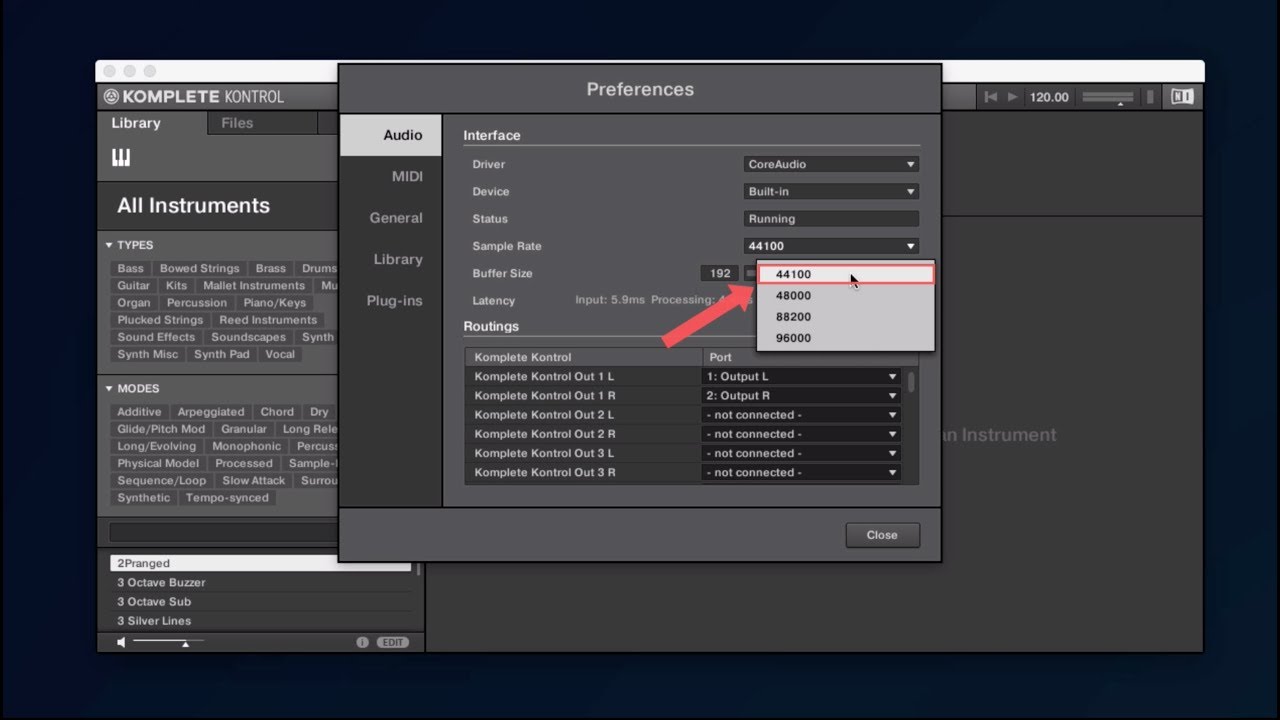The image size is (1280, 720).
Task: Start playback with the play icon
Action: 1013,97
